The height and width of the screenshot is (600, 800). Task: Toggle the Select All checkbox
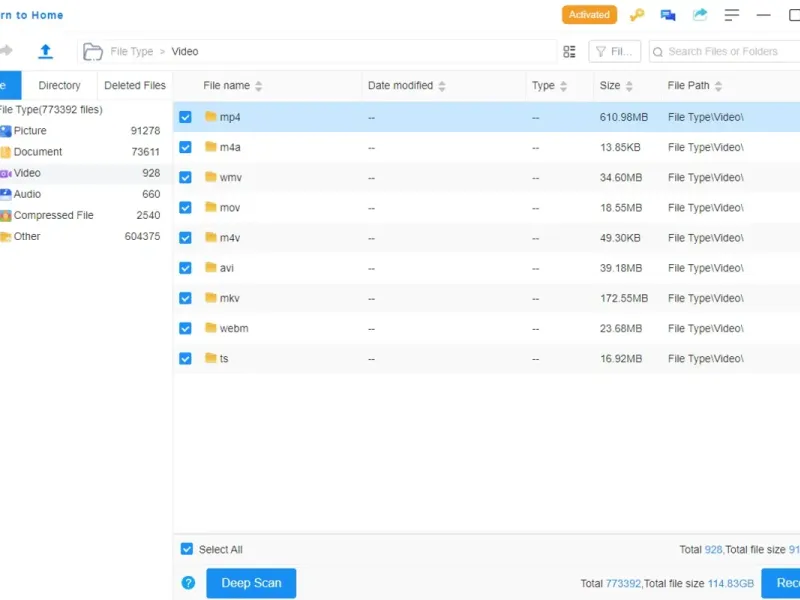tap(187, 549)
